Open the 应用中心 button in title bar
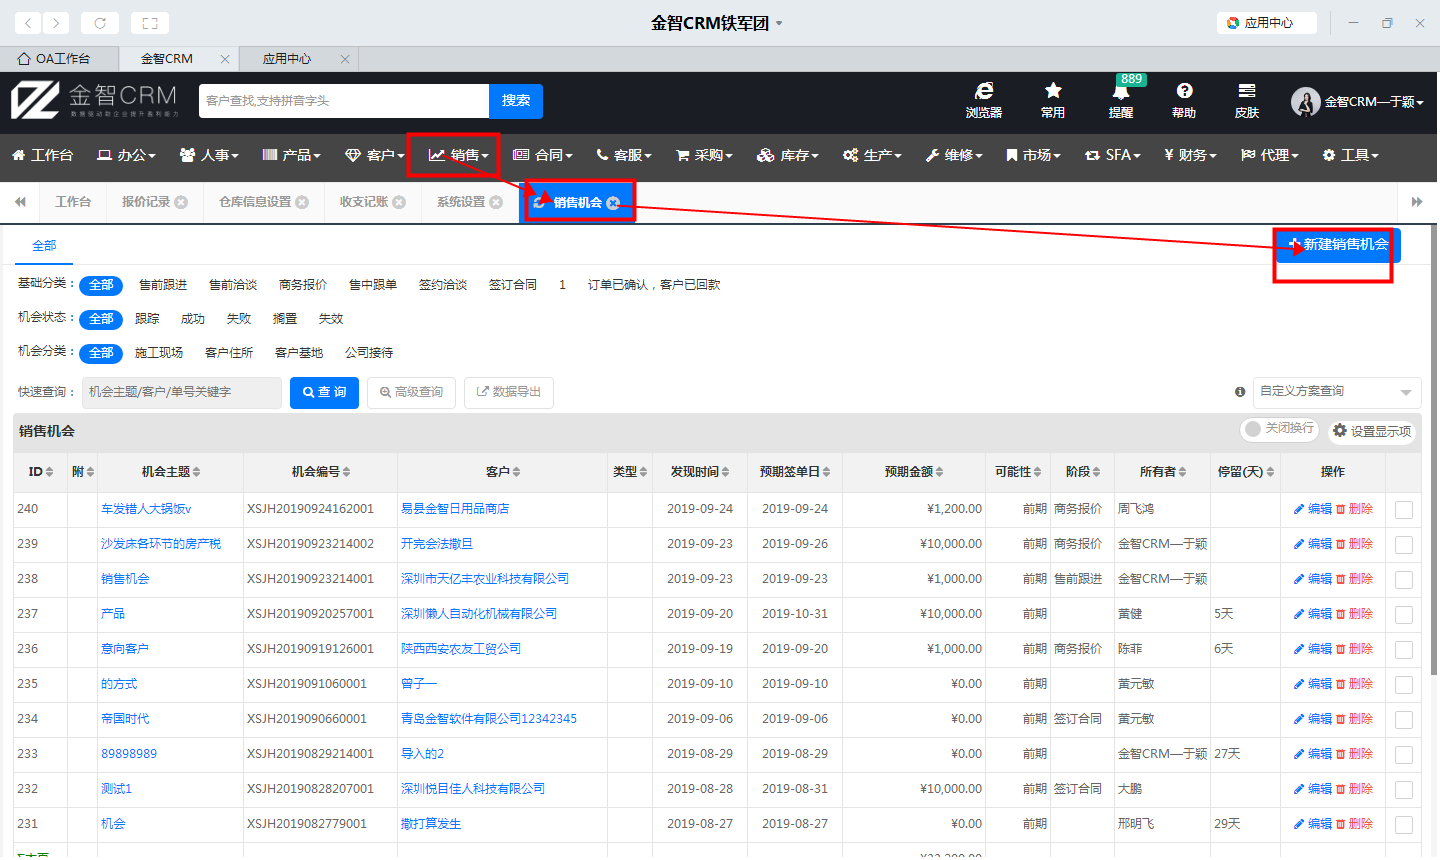This screenshot has height=860, width=1440. (1267, 22)
